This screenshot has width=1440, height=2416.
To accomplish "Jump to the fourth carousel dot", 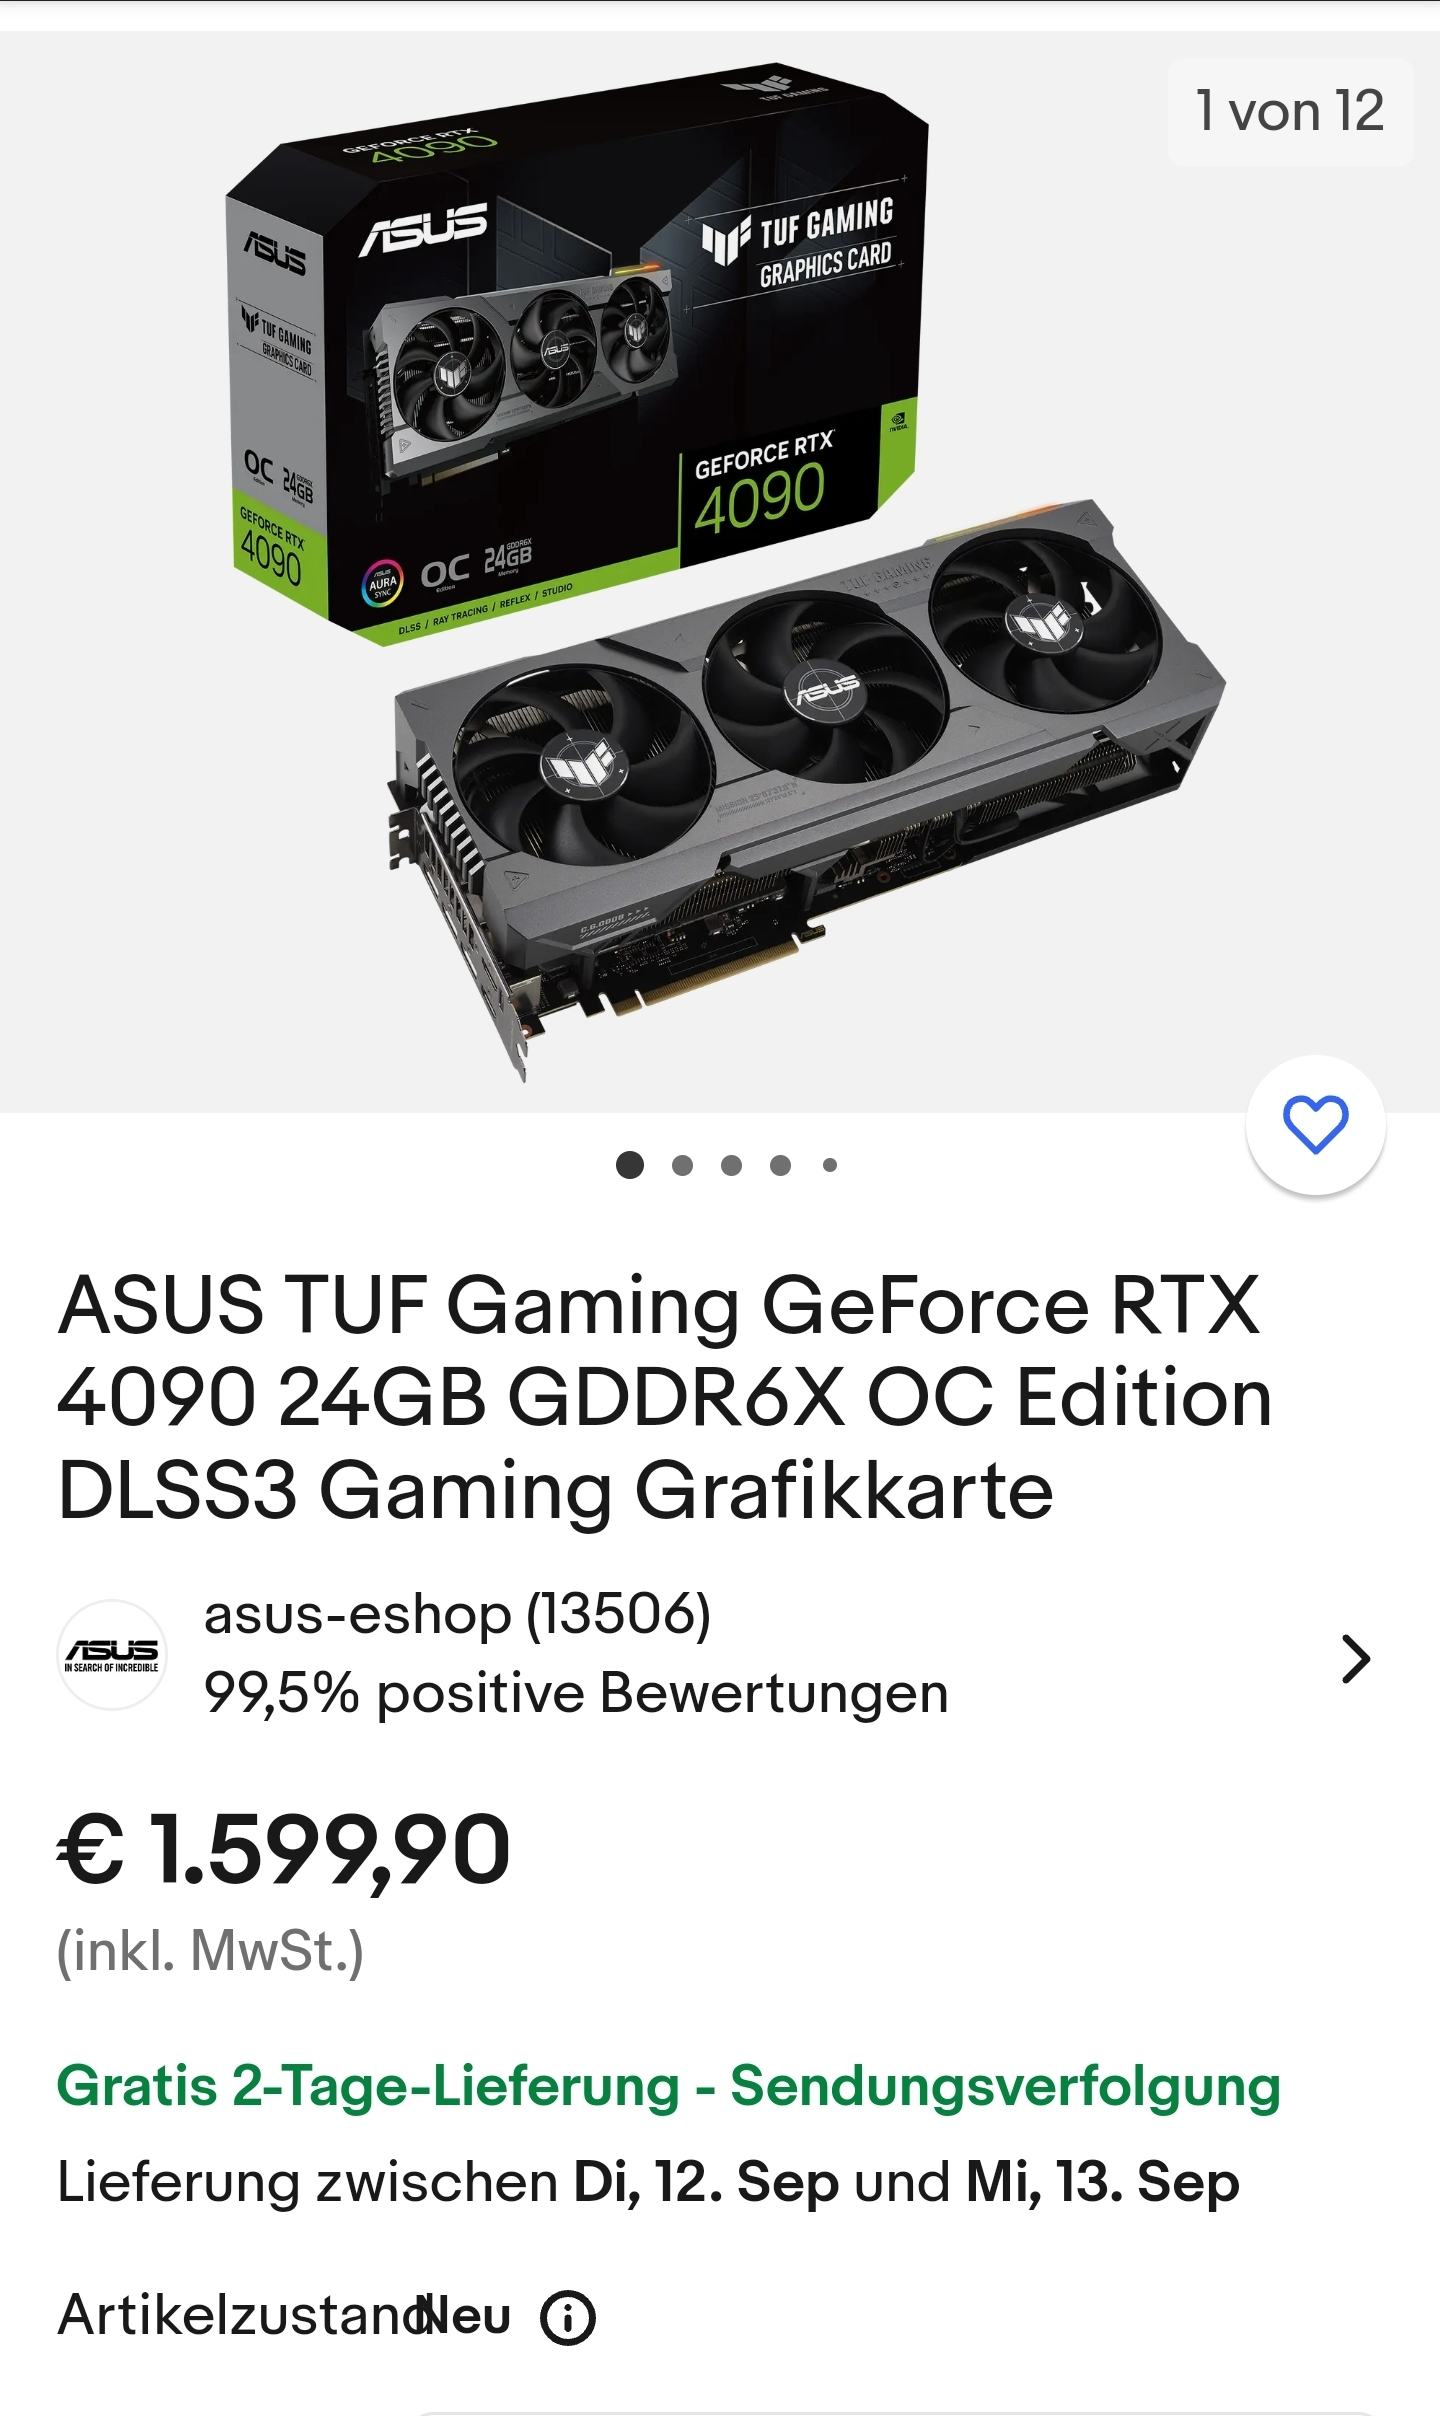I will click(781, 1165).
